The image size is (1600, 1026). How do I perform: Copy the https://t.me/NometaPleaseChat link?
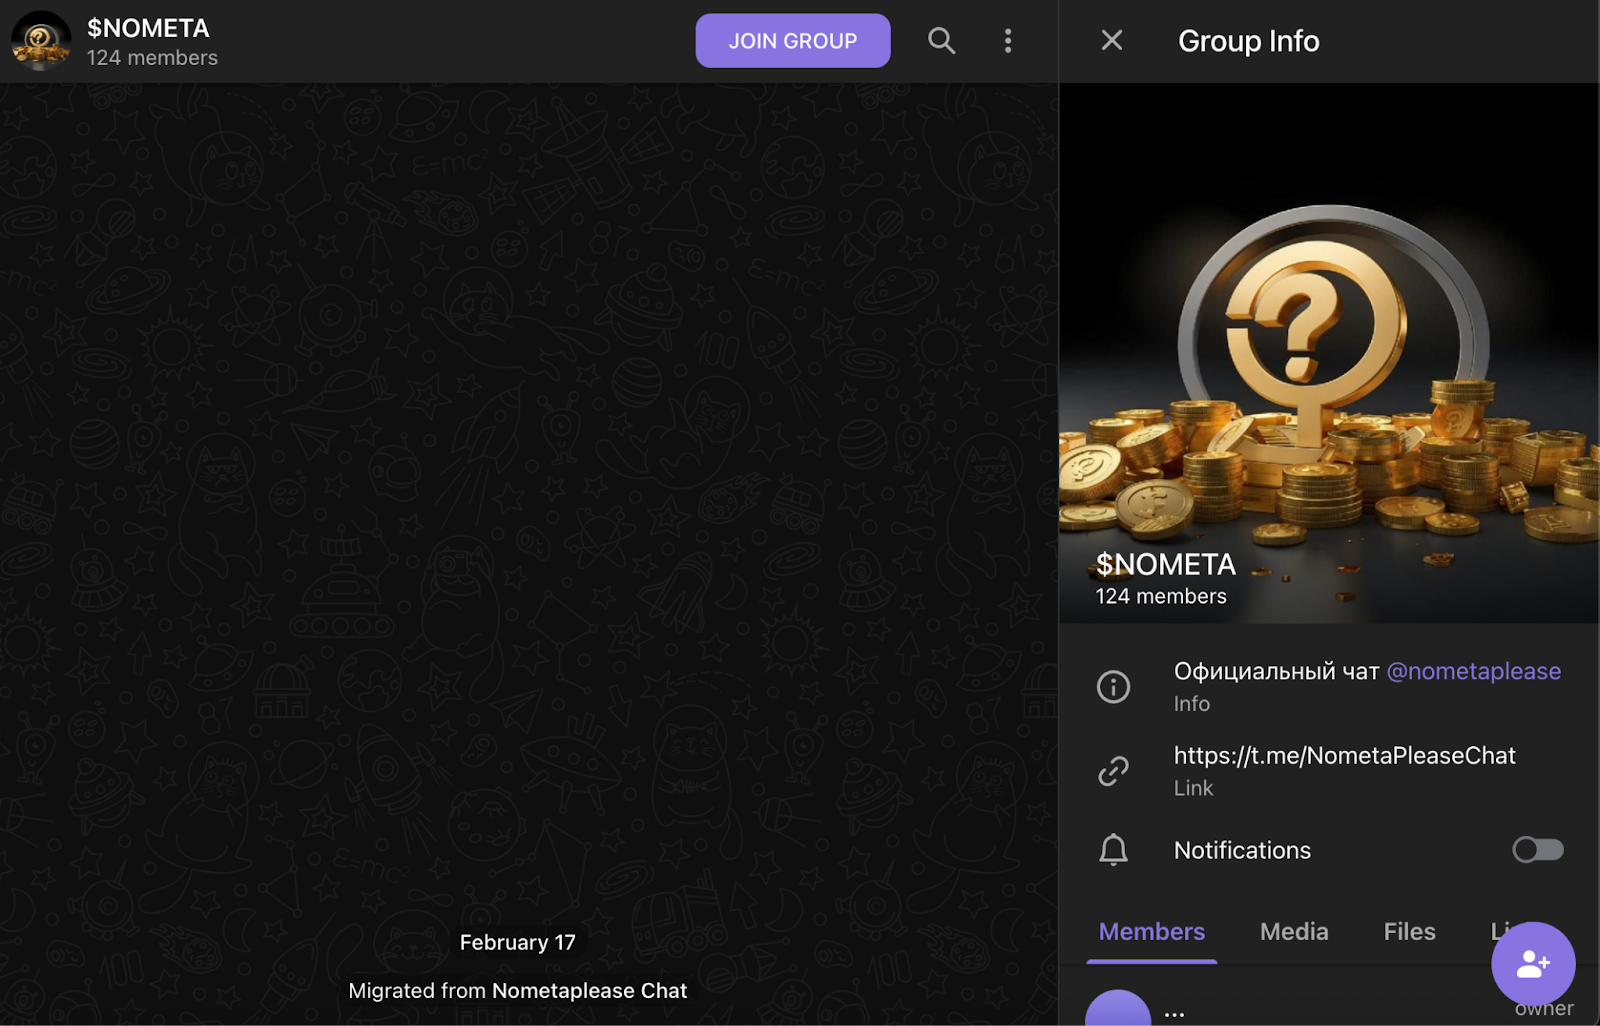[1344, 756]
